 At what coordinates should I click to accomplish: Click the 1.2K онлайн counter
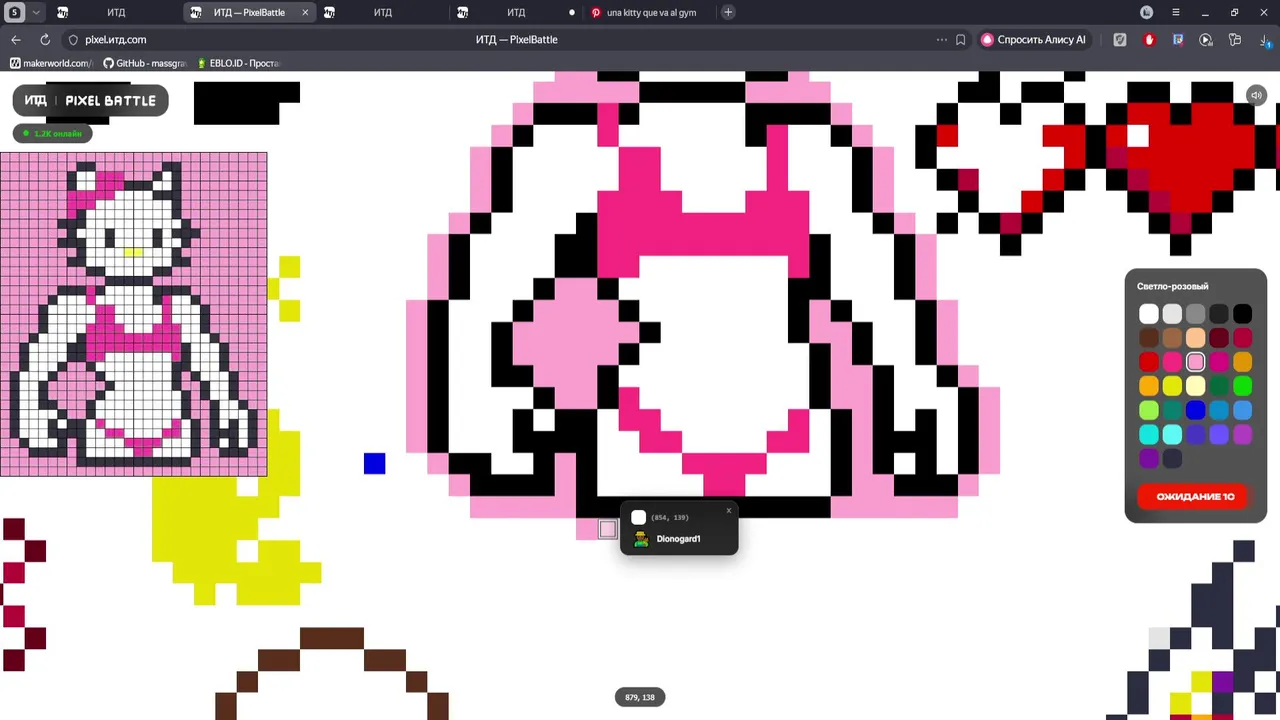(52, 133)
